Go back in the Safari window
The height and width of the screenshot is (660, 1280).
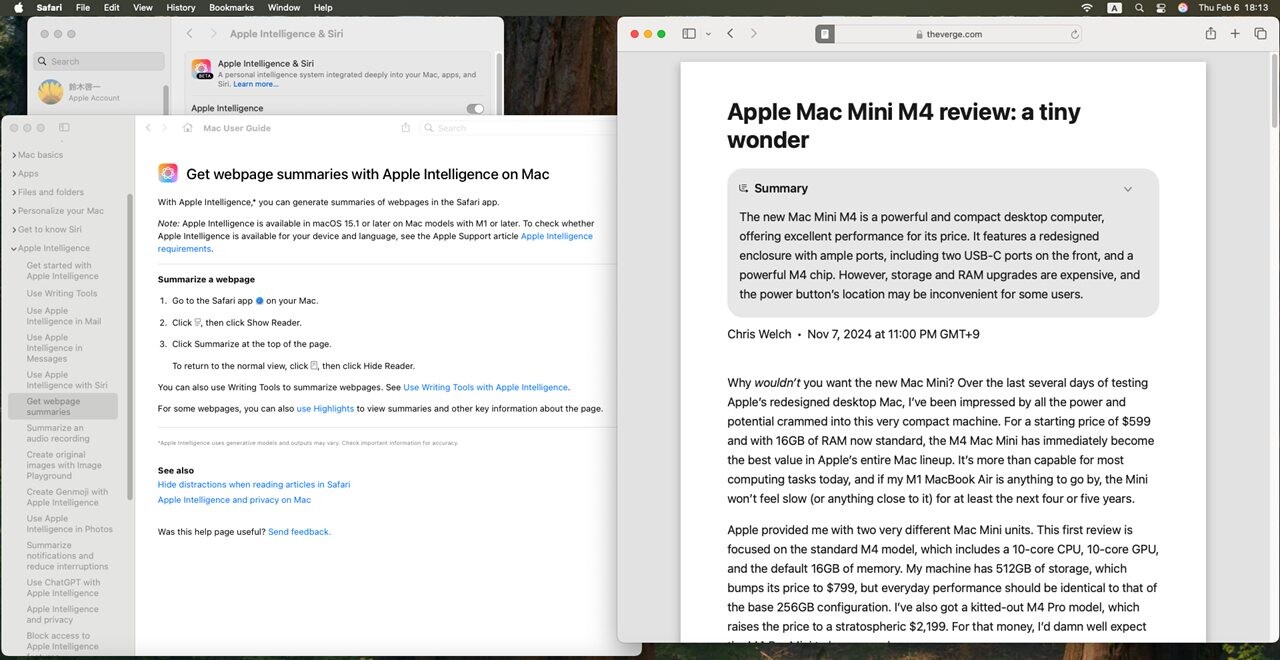(x=730, y=34)
